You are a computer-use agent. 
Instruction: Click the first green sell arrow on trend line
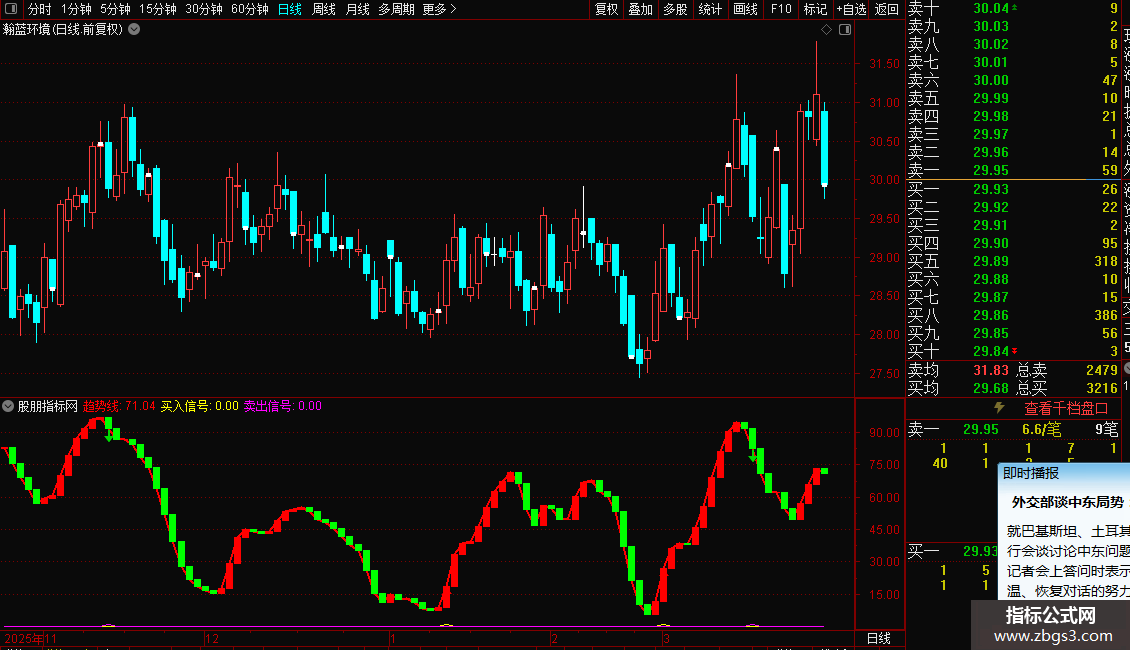tap(109, 436)
